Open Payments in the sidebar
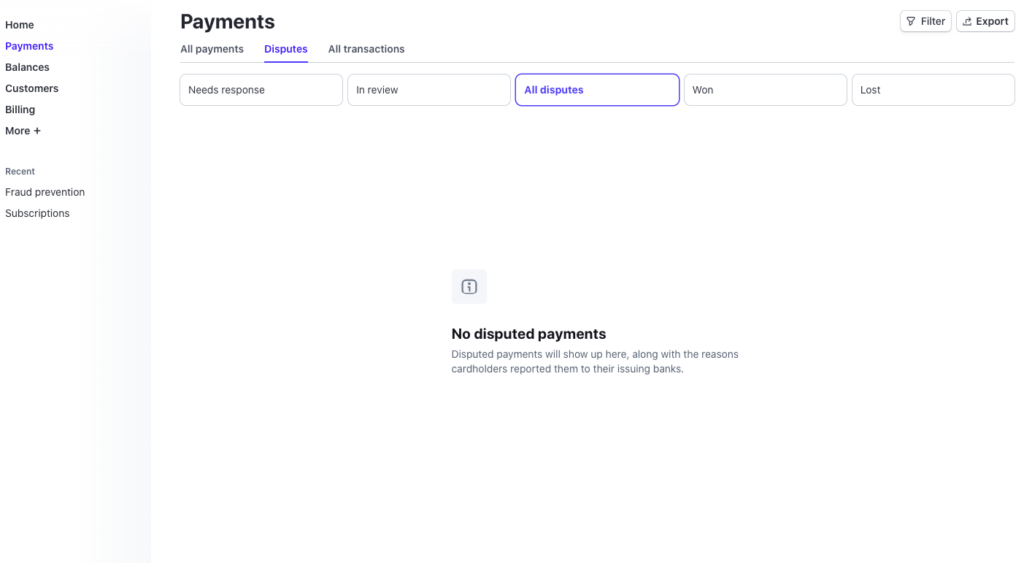The width and height of the screenshot is (1024, 563). pyautogui.click(x=30, y=46)
